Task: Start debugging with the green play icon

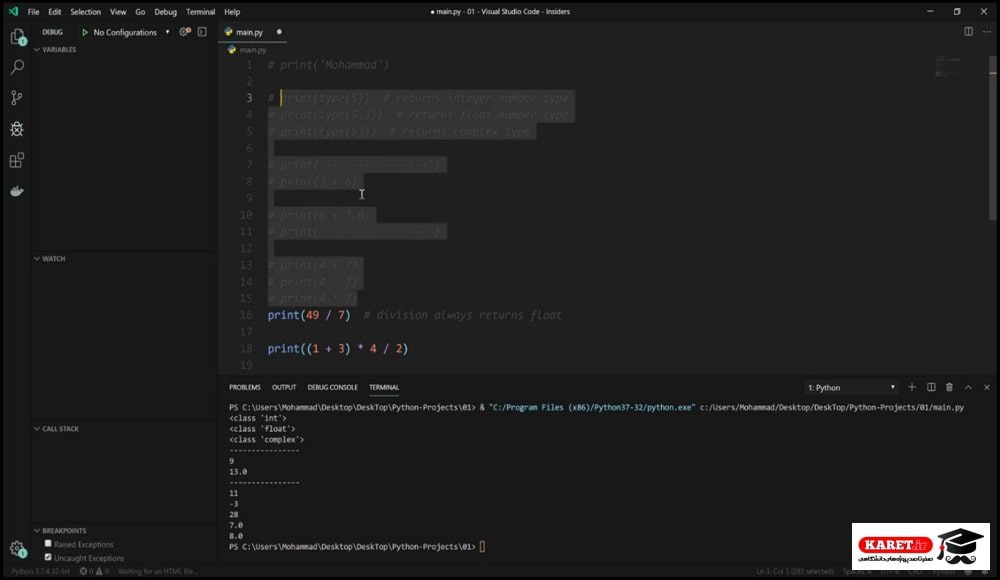Action: tap(85, 32)
